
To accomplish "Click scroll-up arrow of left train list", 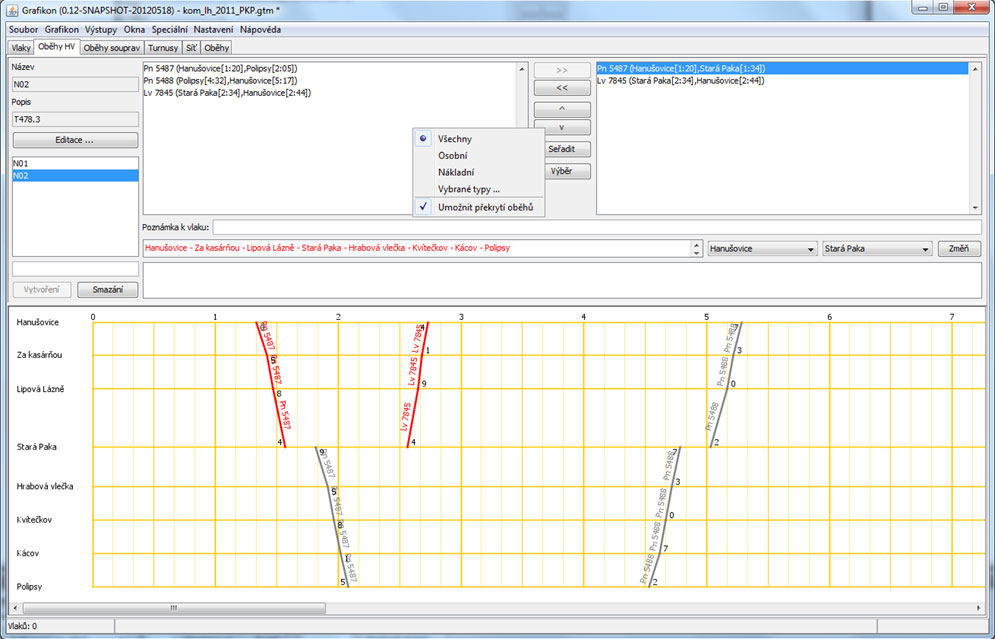I will coord(522,69).
